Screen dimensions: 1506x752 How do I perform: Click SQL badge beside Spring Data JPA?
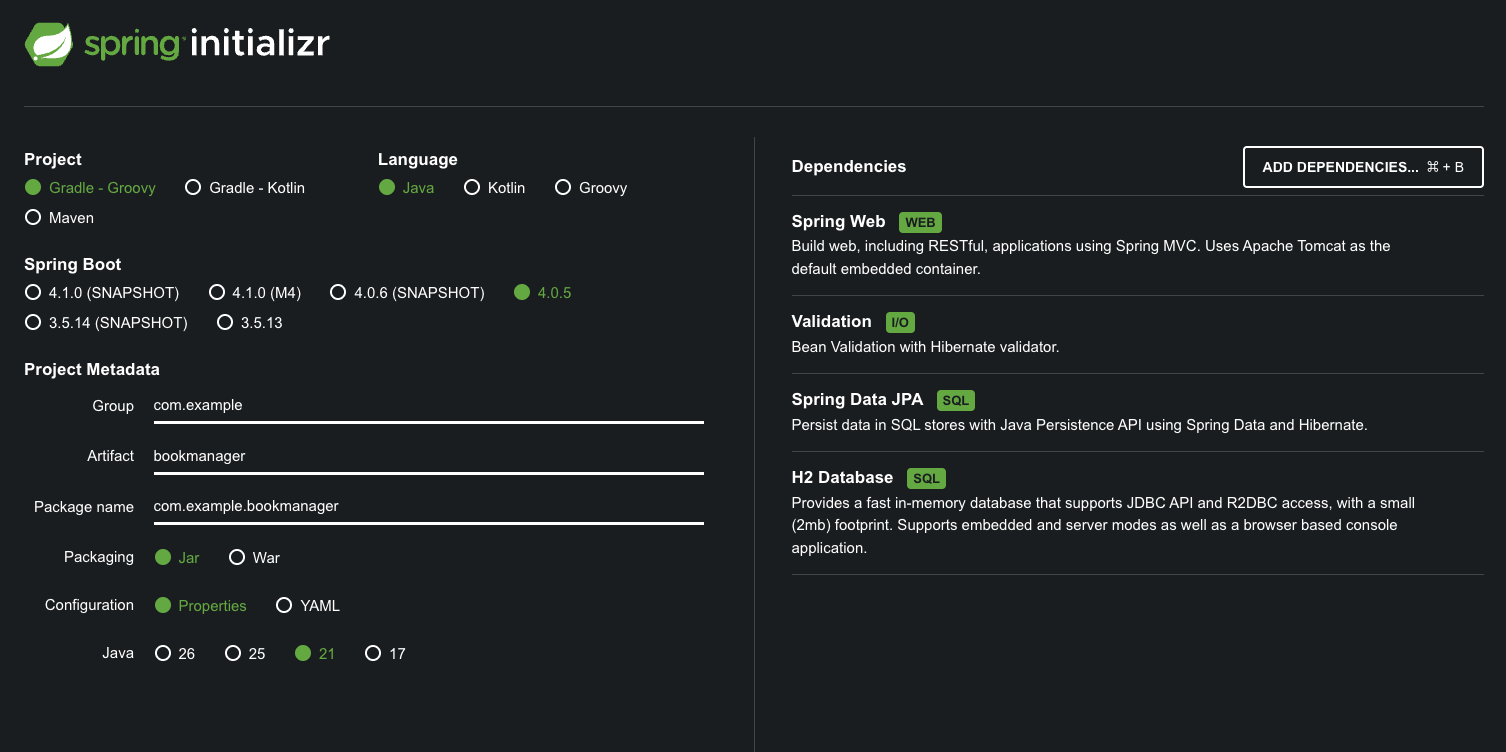(955, 400)
